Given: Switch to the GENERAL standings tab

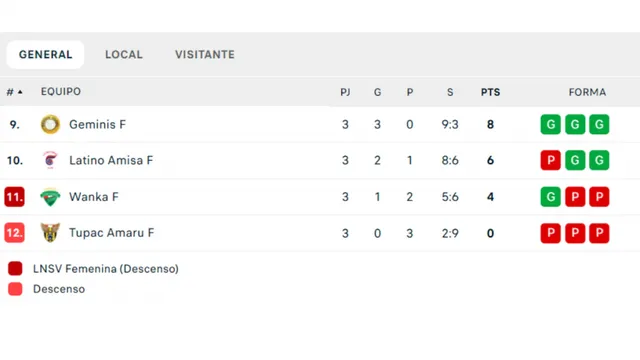Looking at the screenshot, I should pos(45,54).
